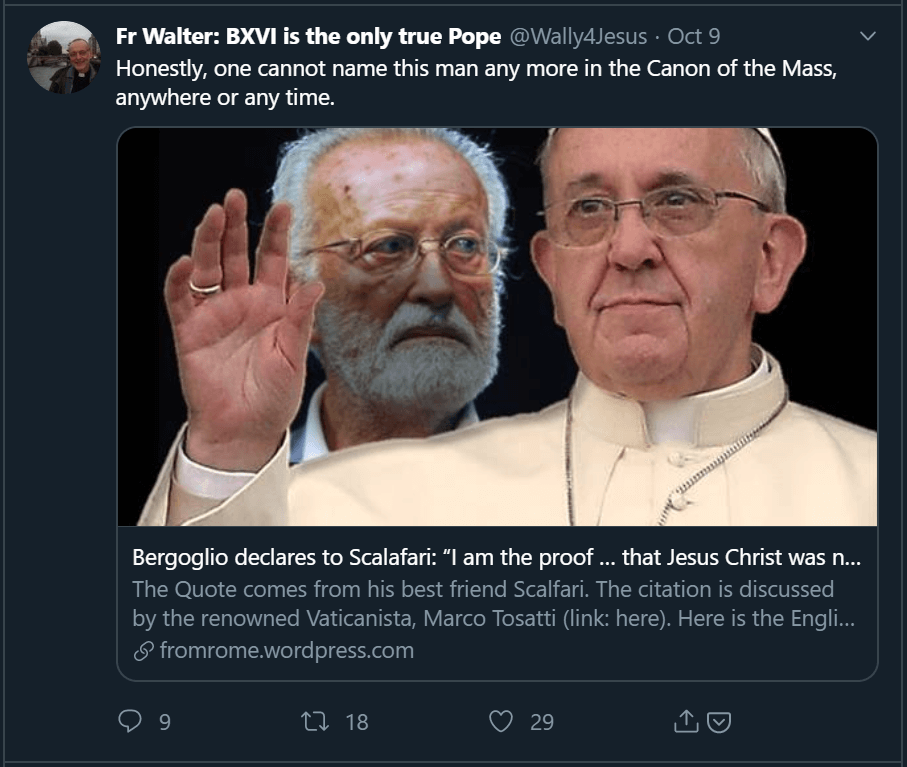Click the like count 29
Screen dimensions: 907x767
[x=542, y=722]
